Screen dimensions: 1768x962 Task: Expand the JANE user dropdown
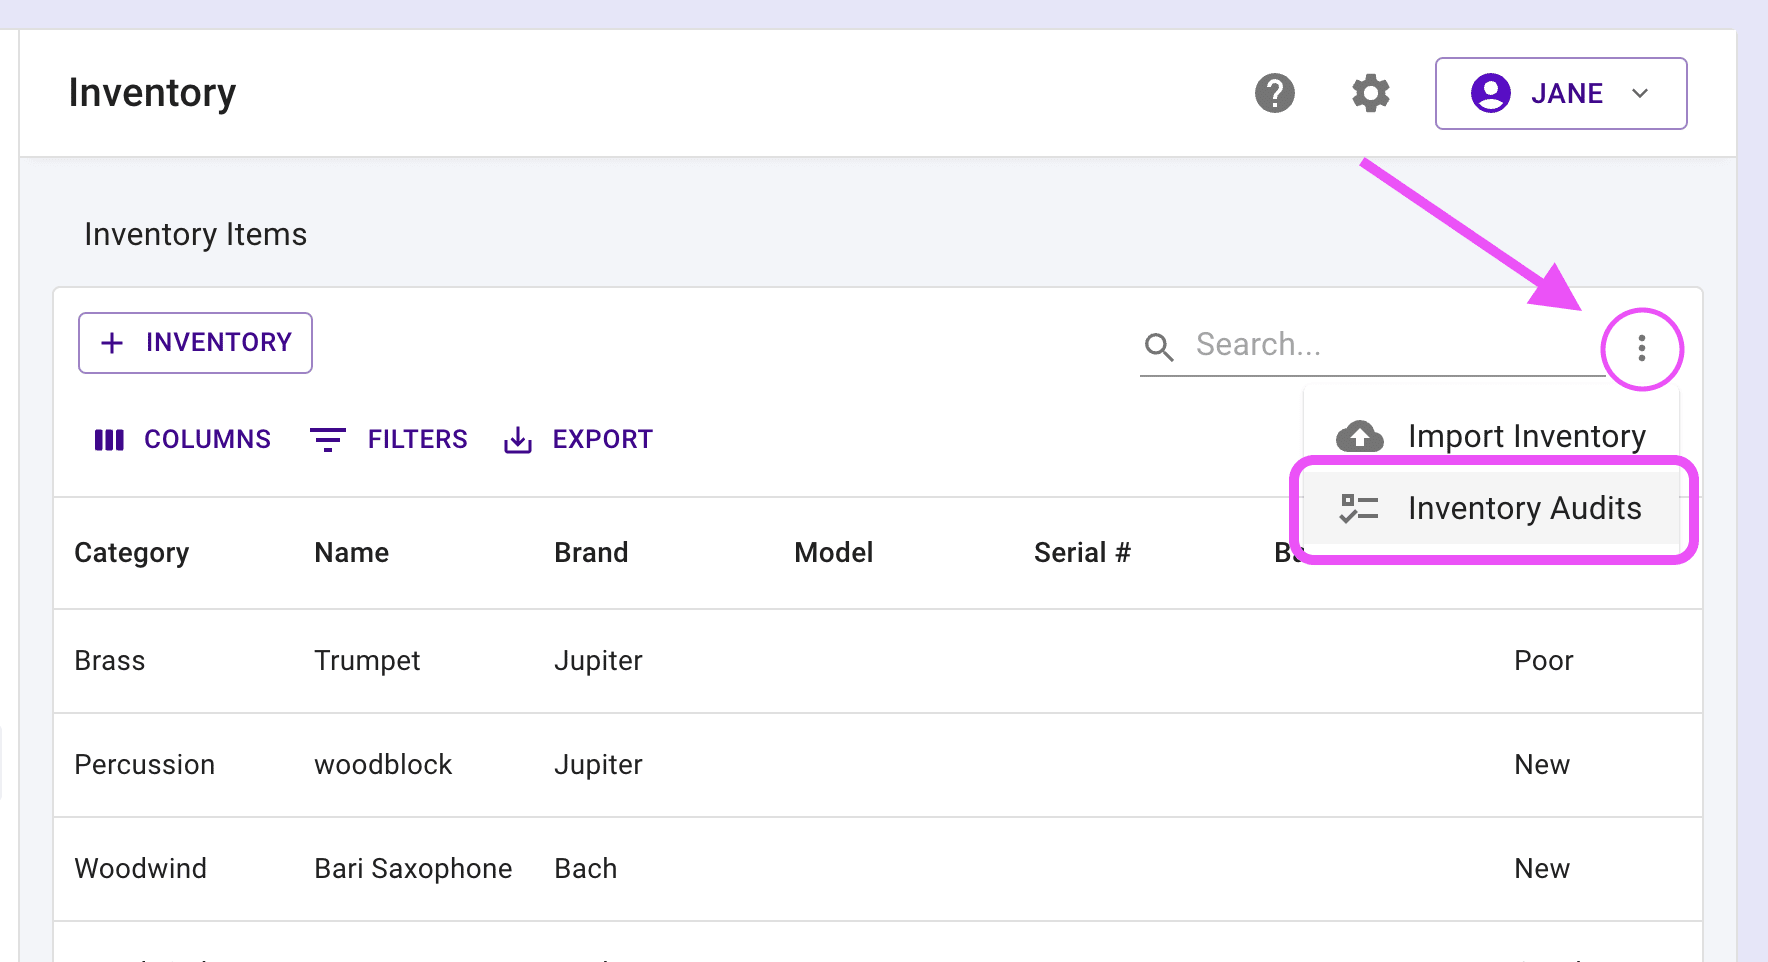click(x=1561, y=93)
